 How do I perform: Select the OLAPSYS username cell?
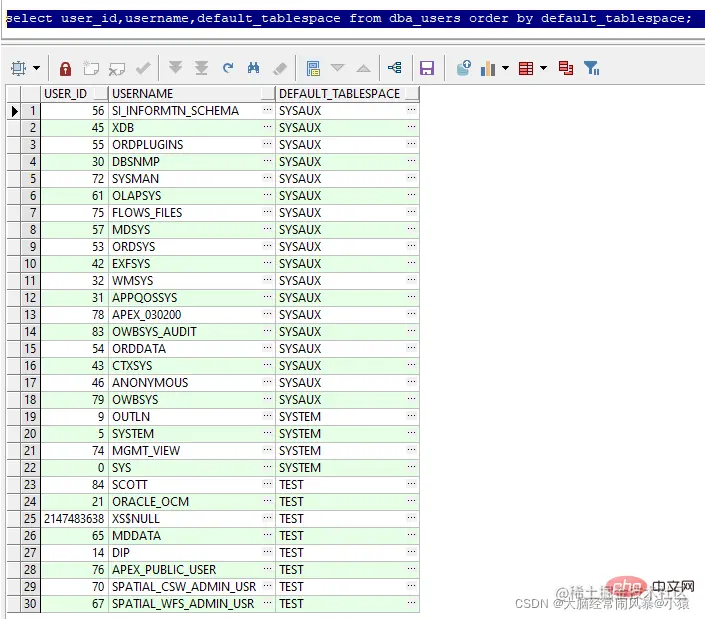click(192, 196)
